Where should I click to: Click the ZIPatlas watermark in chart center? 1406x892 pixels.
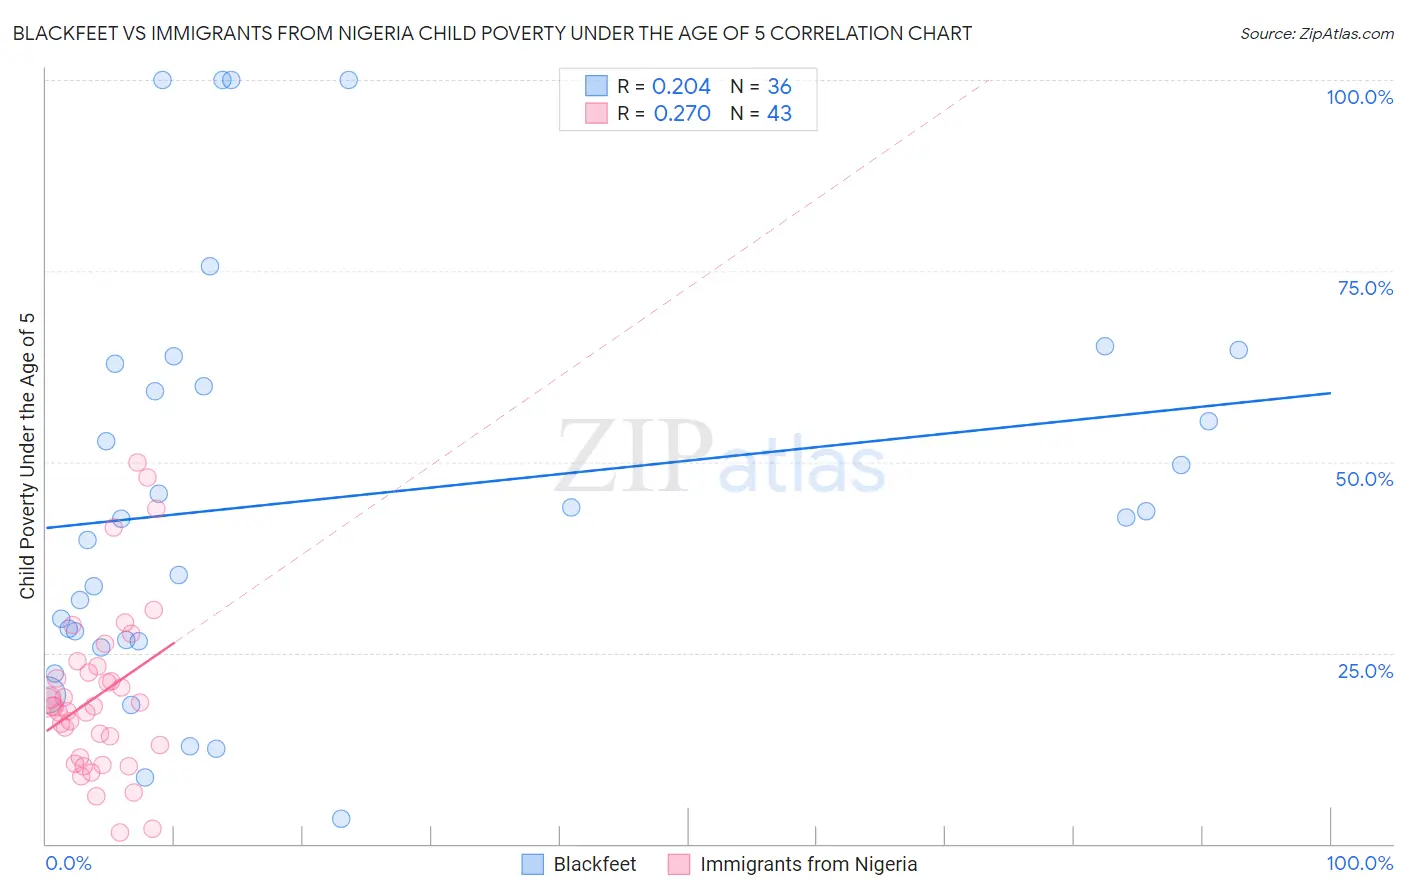click(720, 458)
